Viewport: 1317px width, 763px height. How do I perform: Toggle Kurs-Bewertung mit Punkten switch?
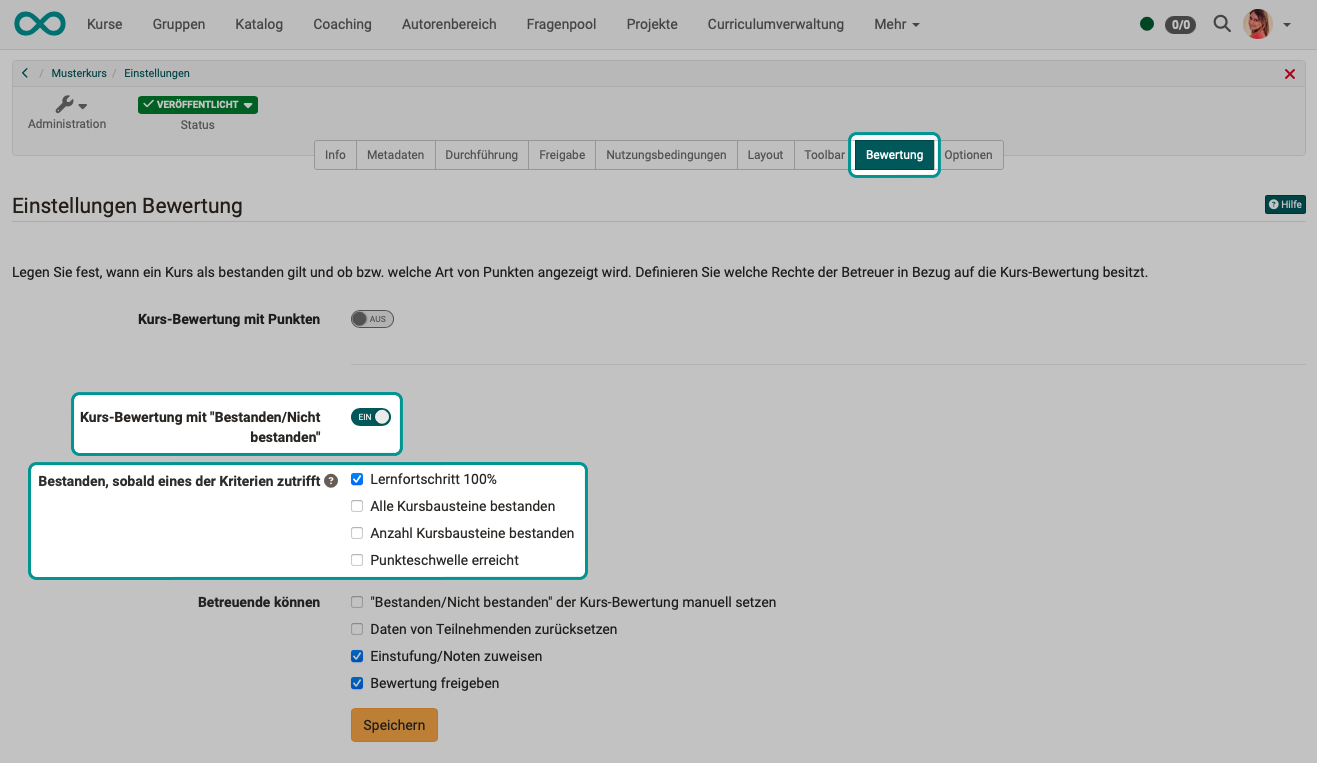372,319
